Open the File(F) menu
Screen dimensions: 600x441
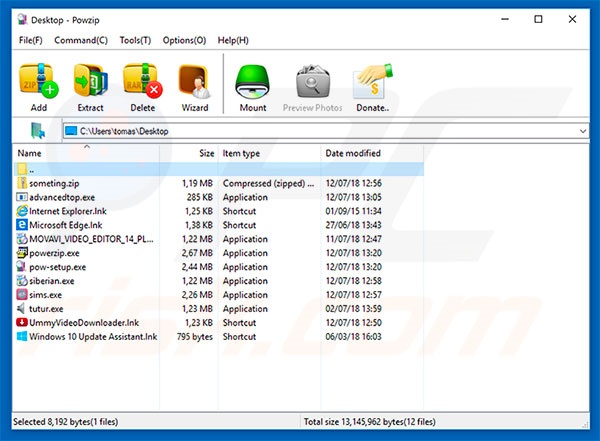(31, 40)
